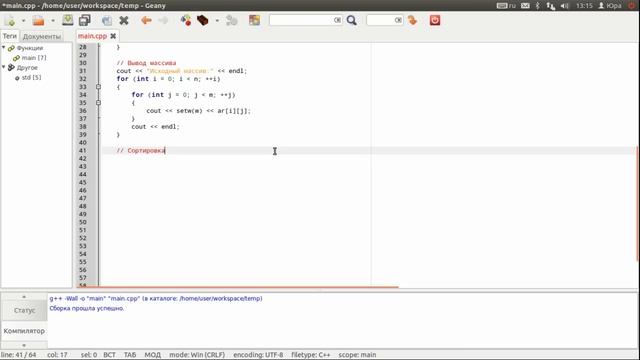The width and height of the screenshot is (640, 360).
Task: Navigate back with the orange arrow
Action: coord(146,20)
